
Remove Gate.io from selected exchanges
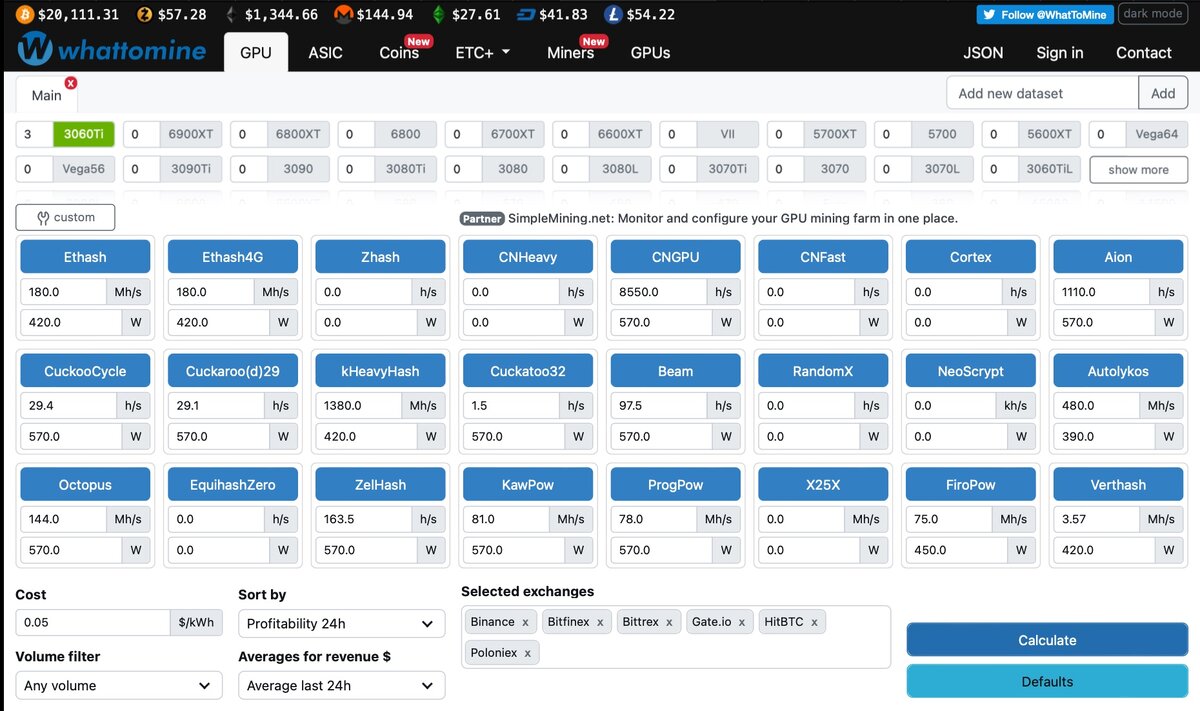pos(742,622)
